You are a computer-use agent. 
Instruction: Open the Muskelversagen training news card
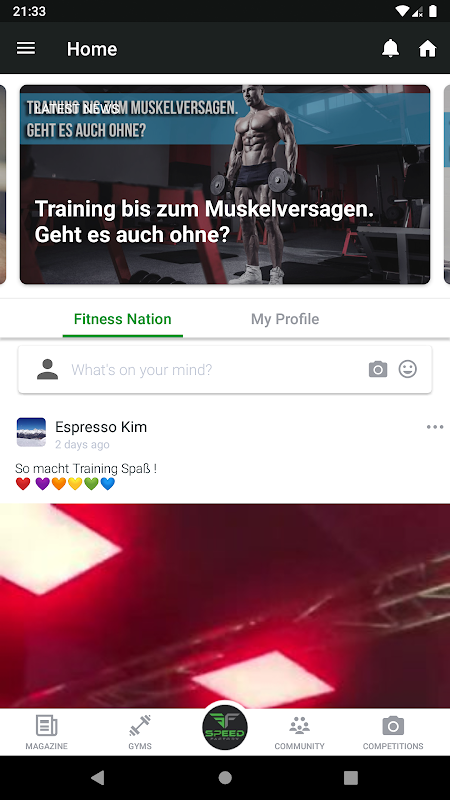point(225,184)
